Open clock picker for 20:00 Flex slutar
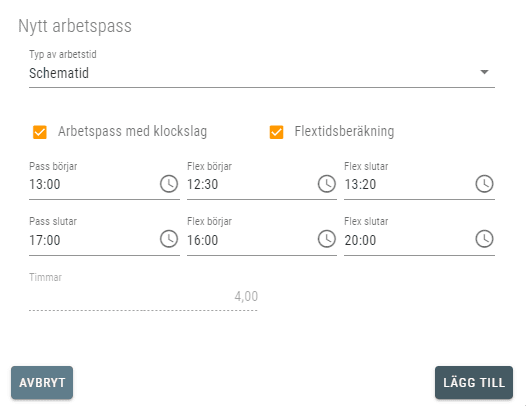This screenshot has width=526, height=406. point(484,239)
